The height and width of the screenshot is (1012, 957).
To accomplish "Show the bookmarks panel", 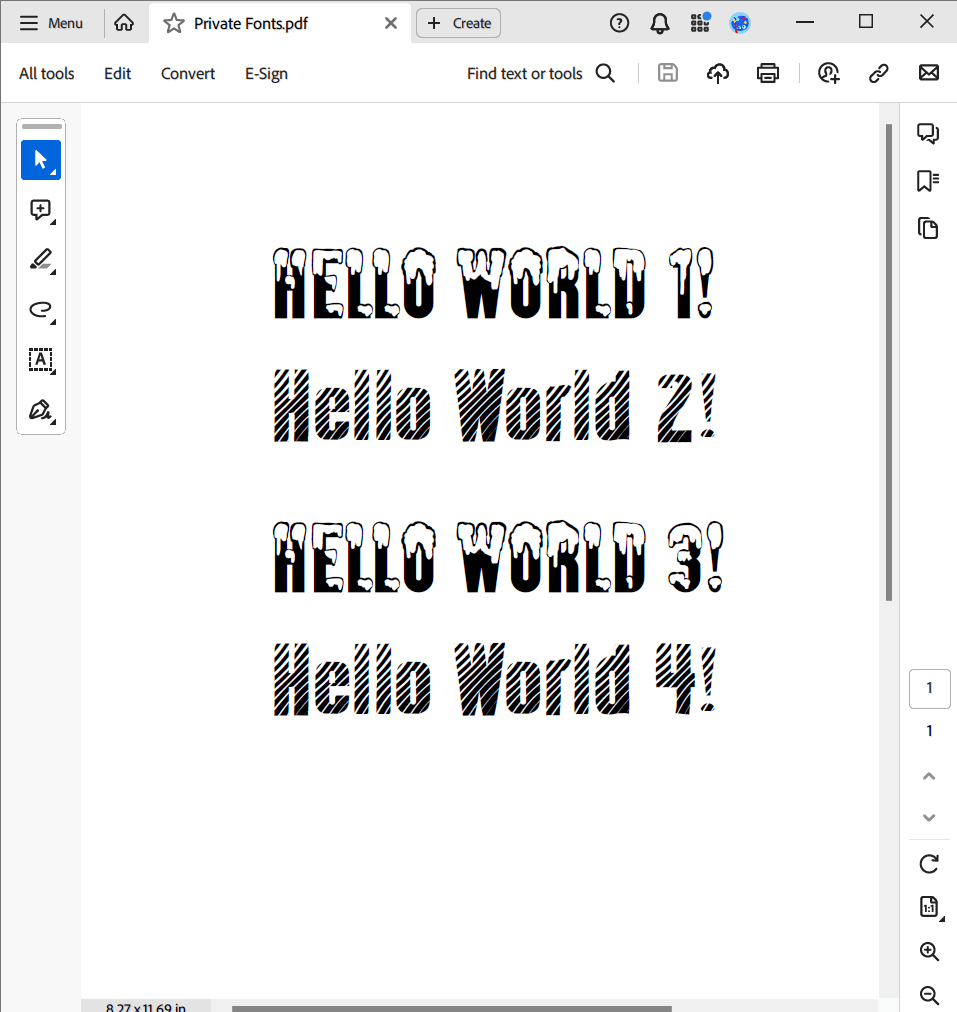I will pos(928,181).
